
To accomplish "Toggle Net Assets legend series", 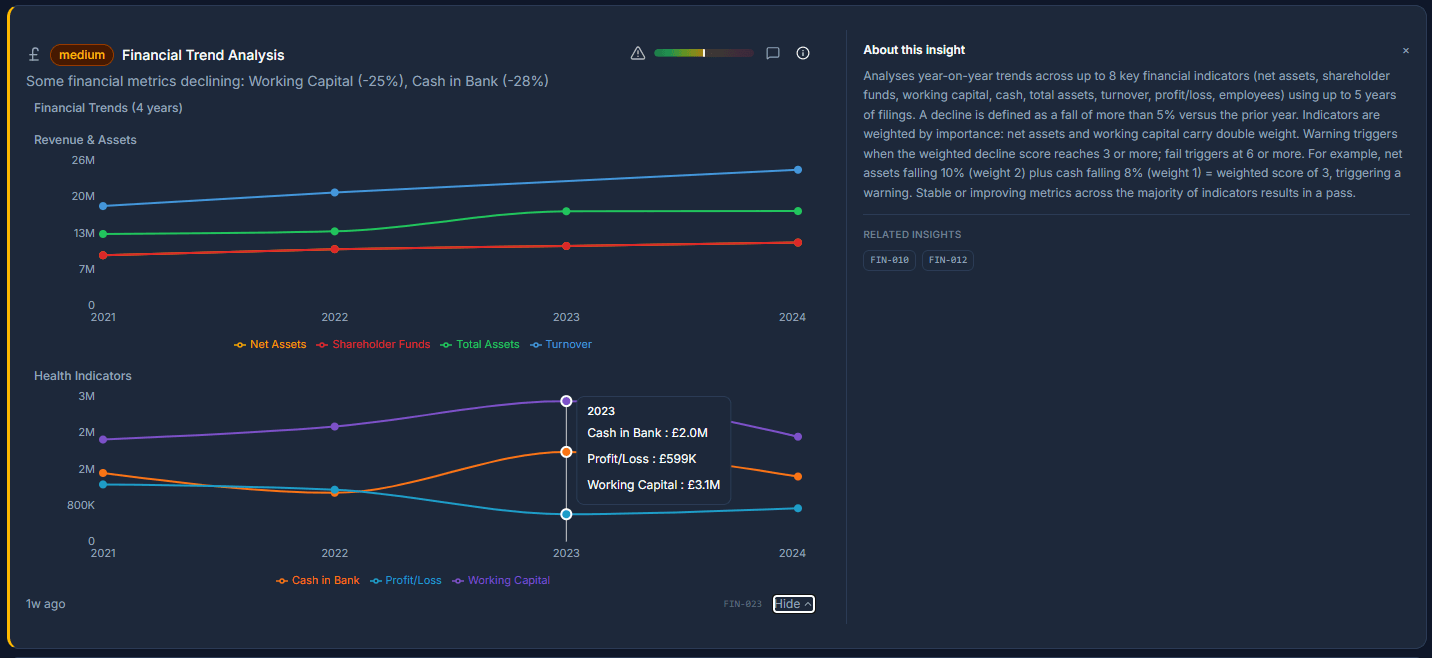I will [x=270, y=344].
